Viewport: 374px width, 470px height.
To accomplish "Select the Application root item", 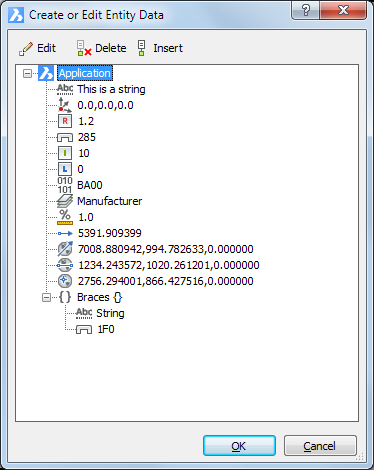I will [85, 73].
